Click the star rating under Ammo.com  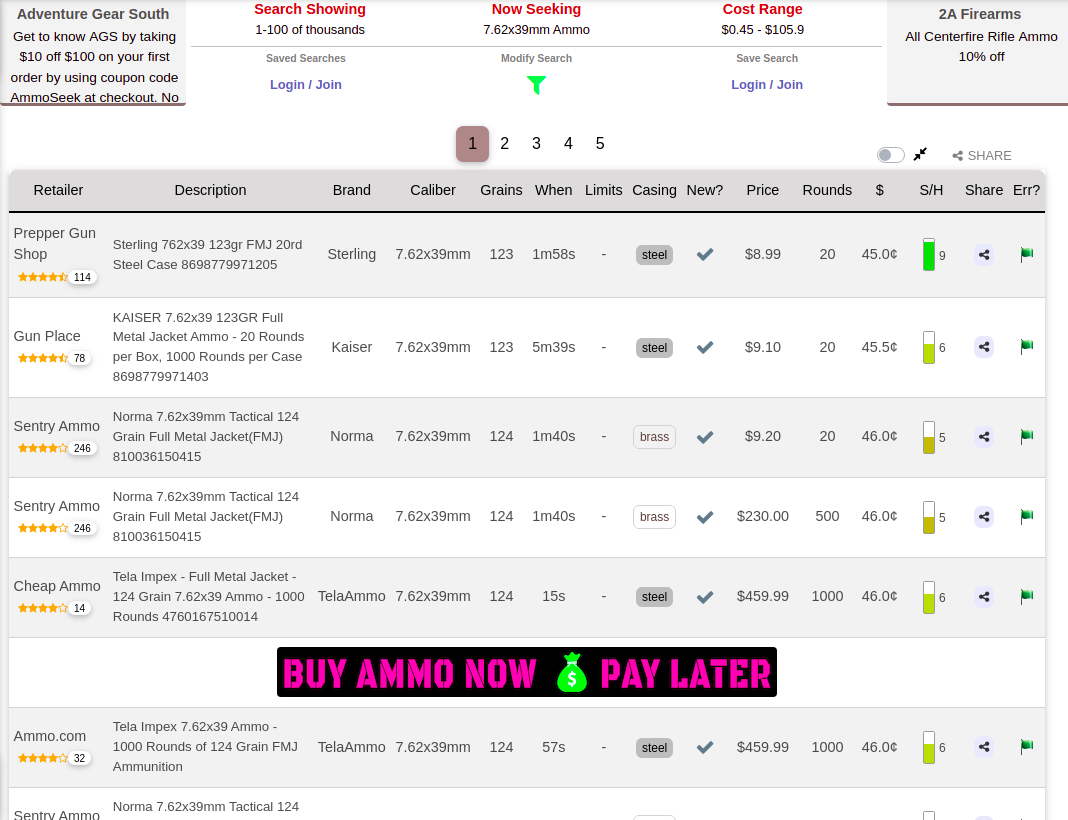43,758
